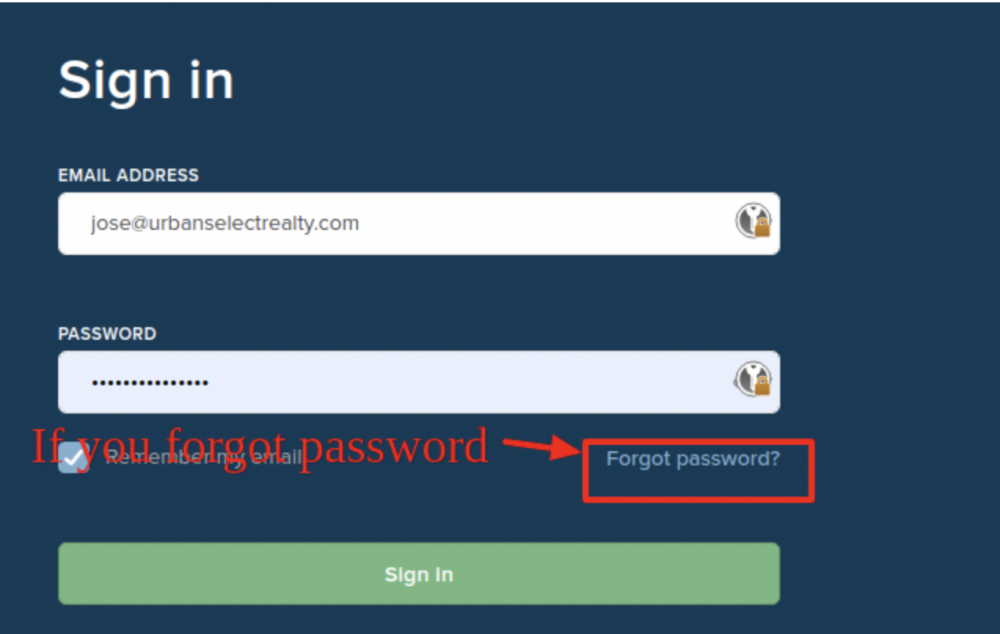Click the empty area right of the email text
This screenshot has height=634, width=1000.
coord(545,224)
